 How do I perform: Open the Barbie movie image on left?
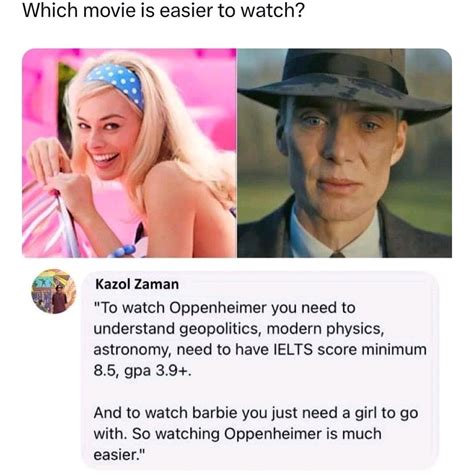coord(129,153)
